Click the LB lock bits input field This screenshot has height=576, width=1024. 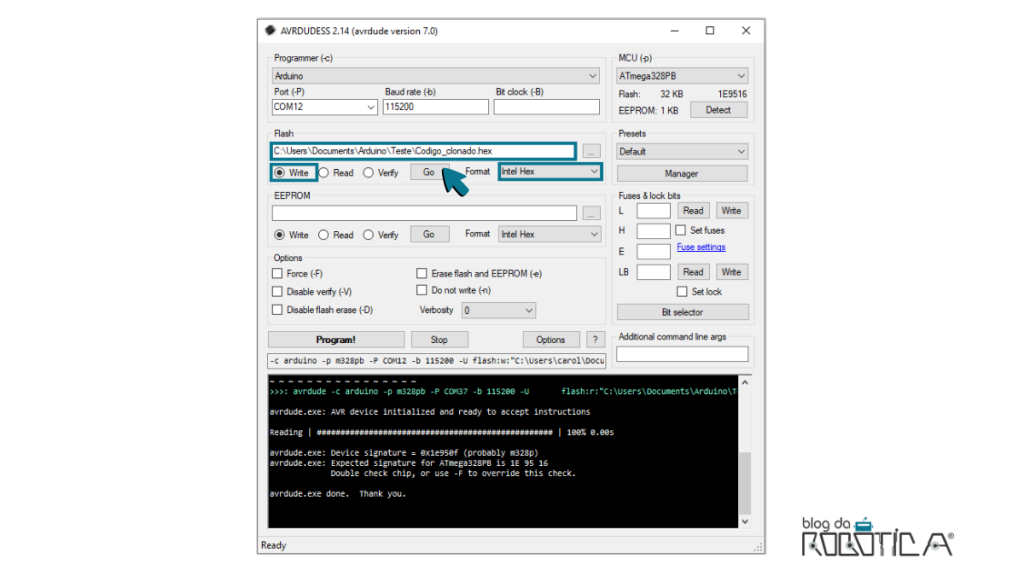click(x=653, y=272)
